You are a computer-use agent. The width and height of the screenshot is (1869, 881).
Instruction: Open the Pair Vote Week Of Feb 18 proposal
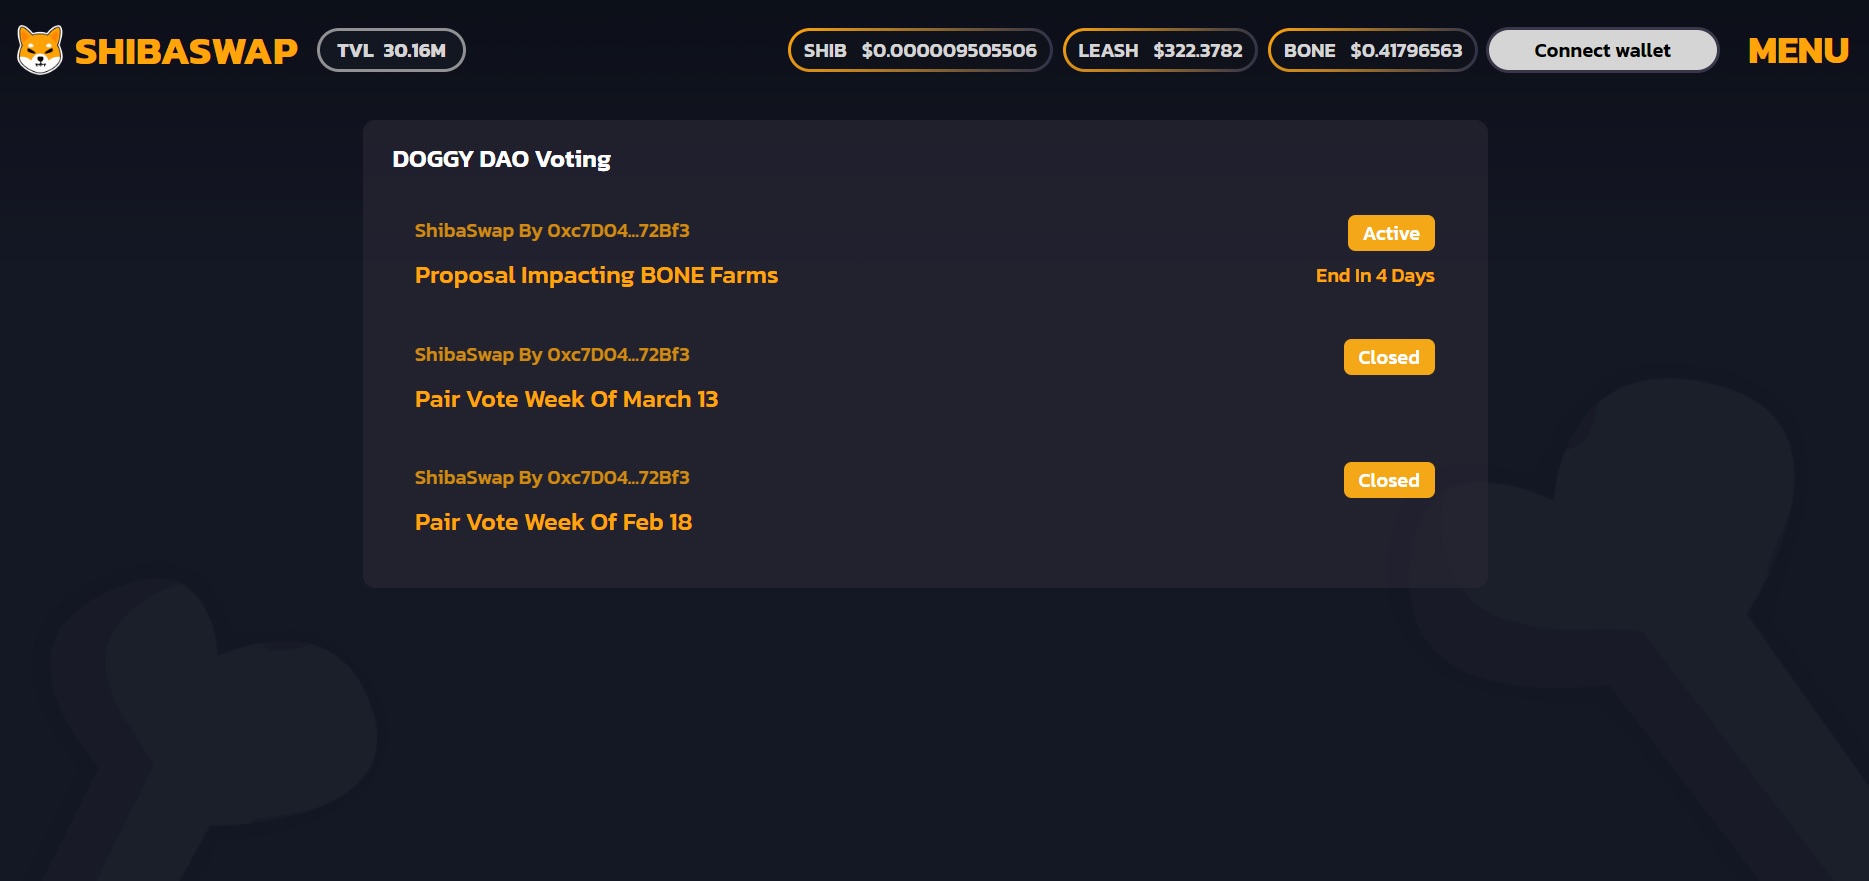(x=553, y=522)
